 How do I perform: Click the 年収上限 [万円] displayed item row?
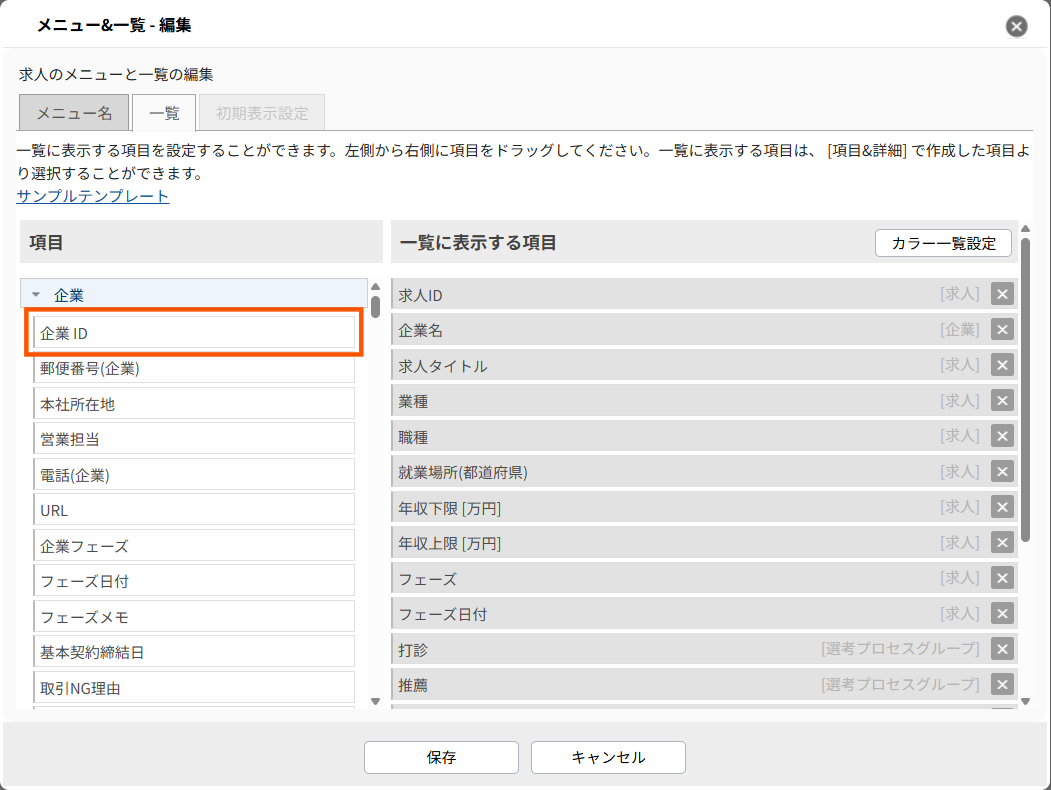pyautogui.click(x=704, y=543)
